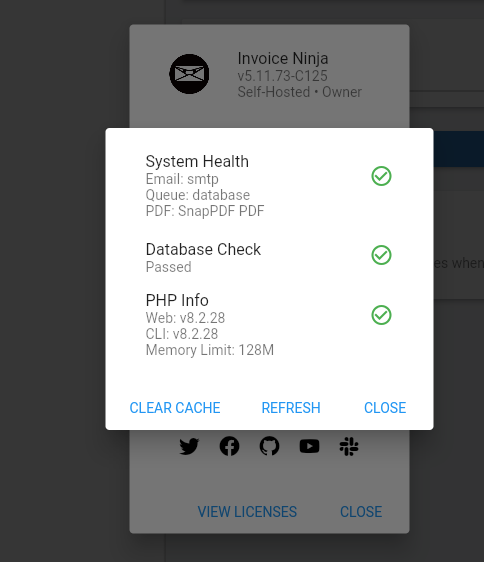Click the Invoice Ninja logo
The width and height of the screenshot is (484, 562).
click(189, 74)
